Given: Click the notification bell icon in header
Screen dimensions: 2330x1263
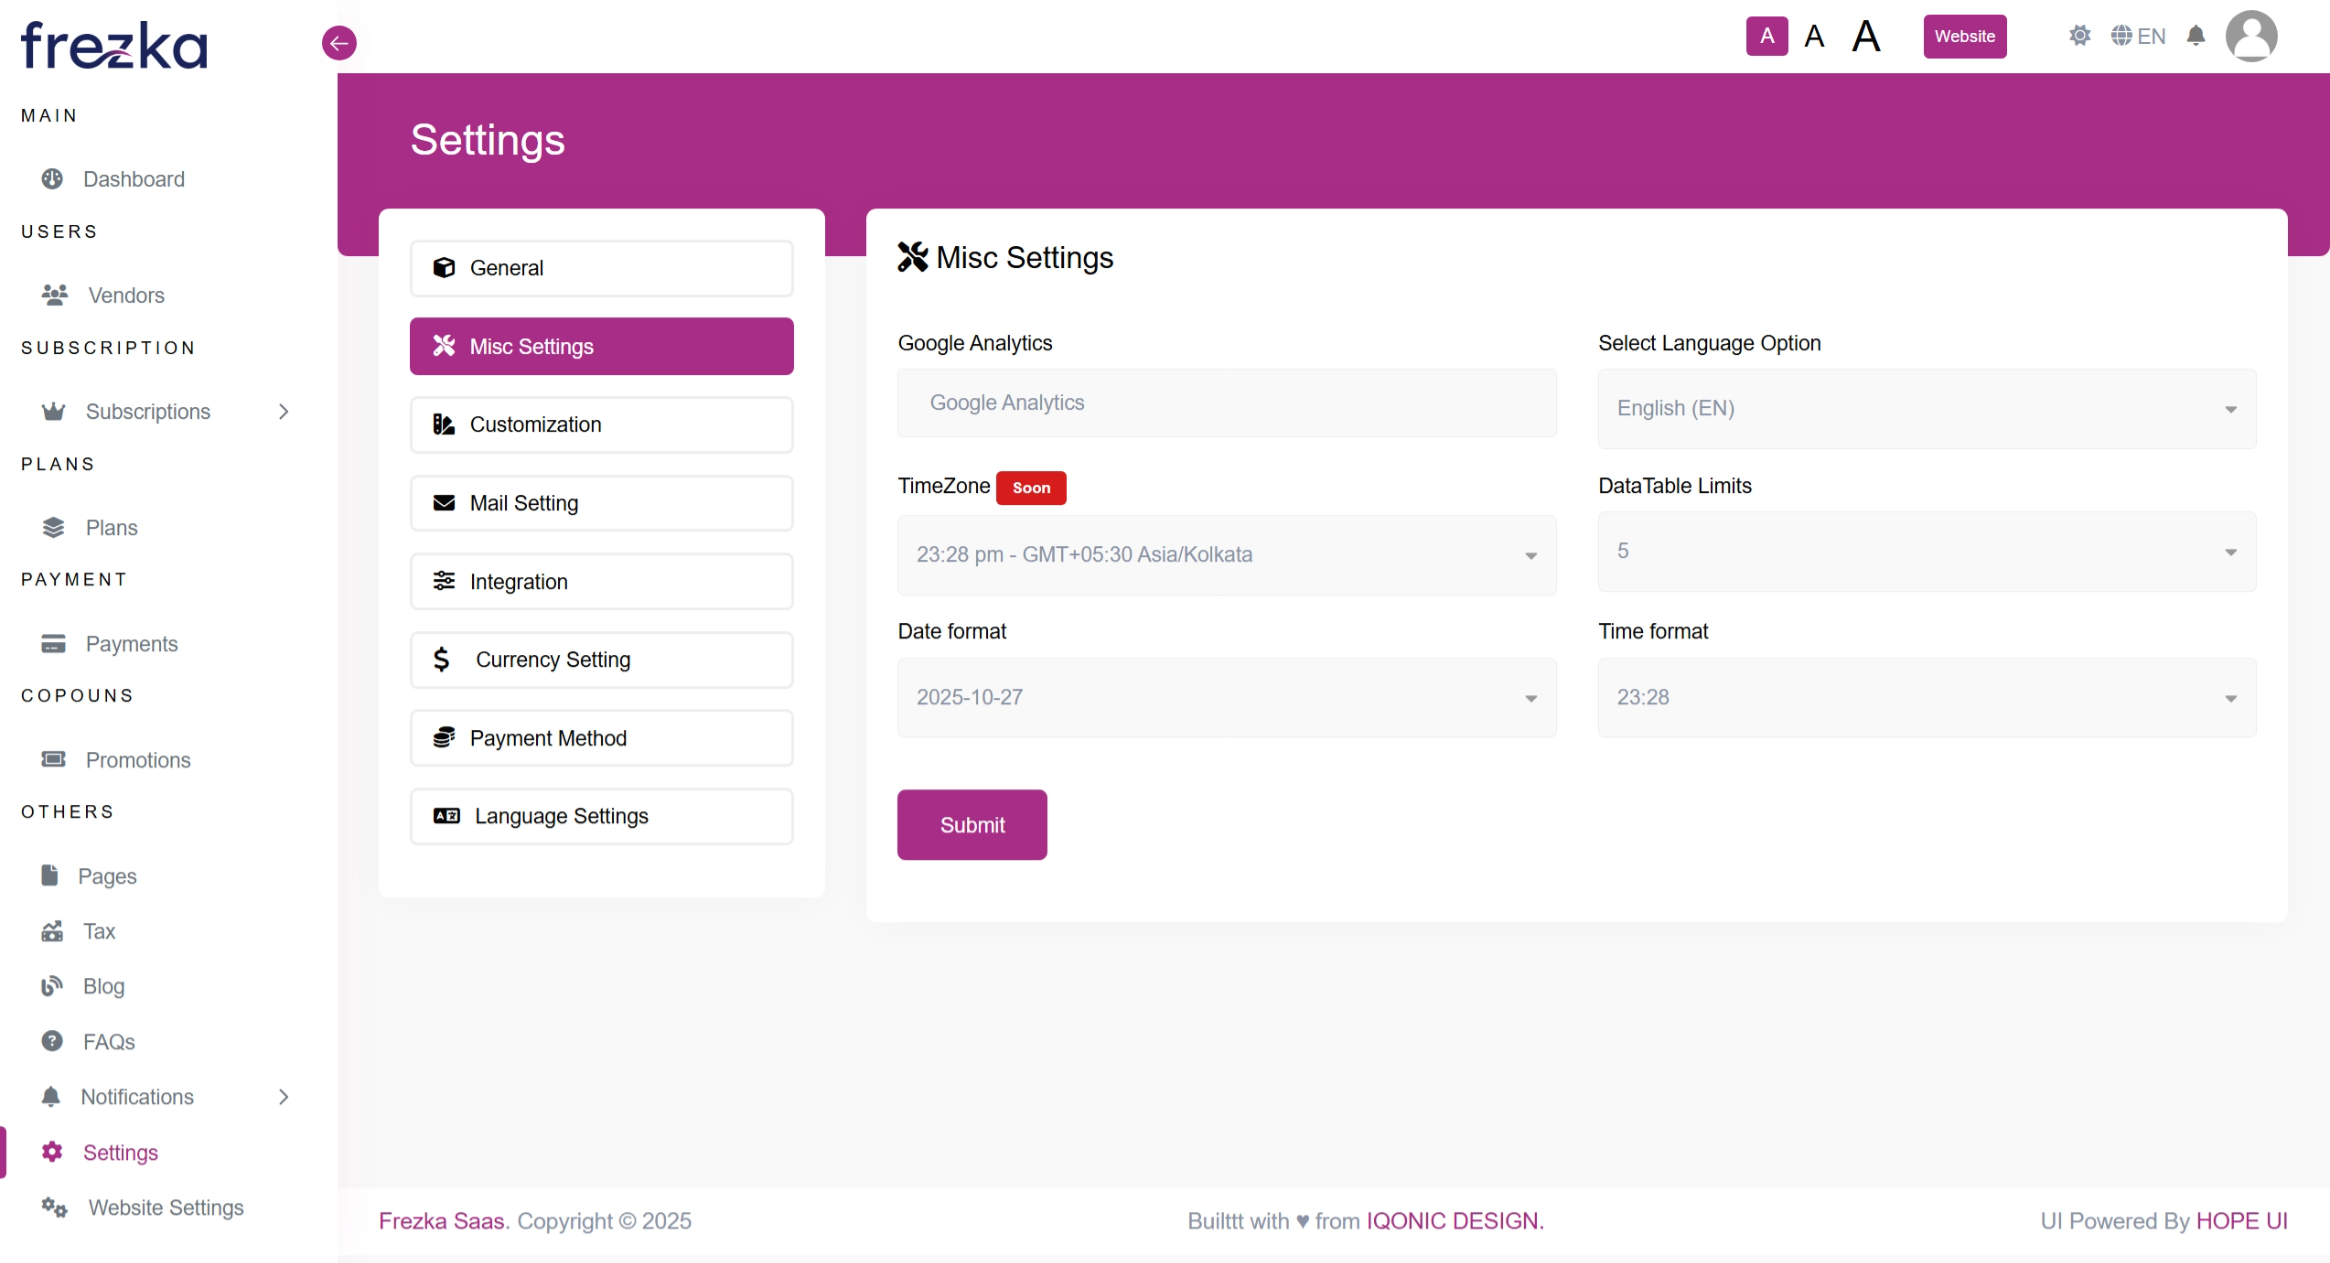Looking at the screenshot, I should (x=2195, y=37).
